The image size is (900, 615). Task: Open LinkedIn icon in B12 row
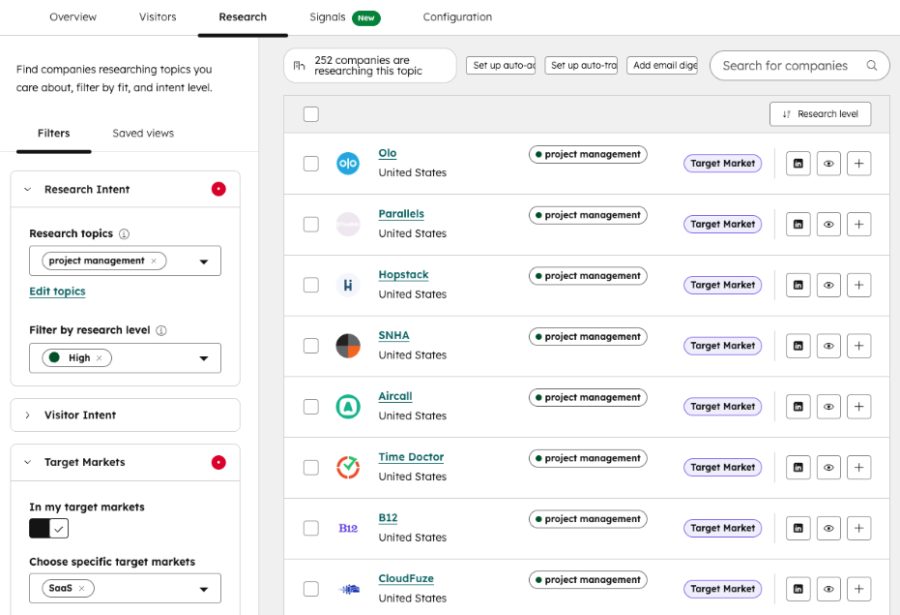[798, 528]
